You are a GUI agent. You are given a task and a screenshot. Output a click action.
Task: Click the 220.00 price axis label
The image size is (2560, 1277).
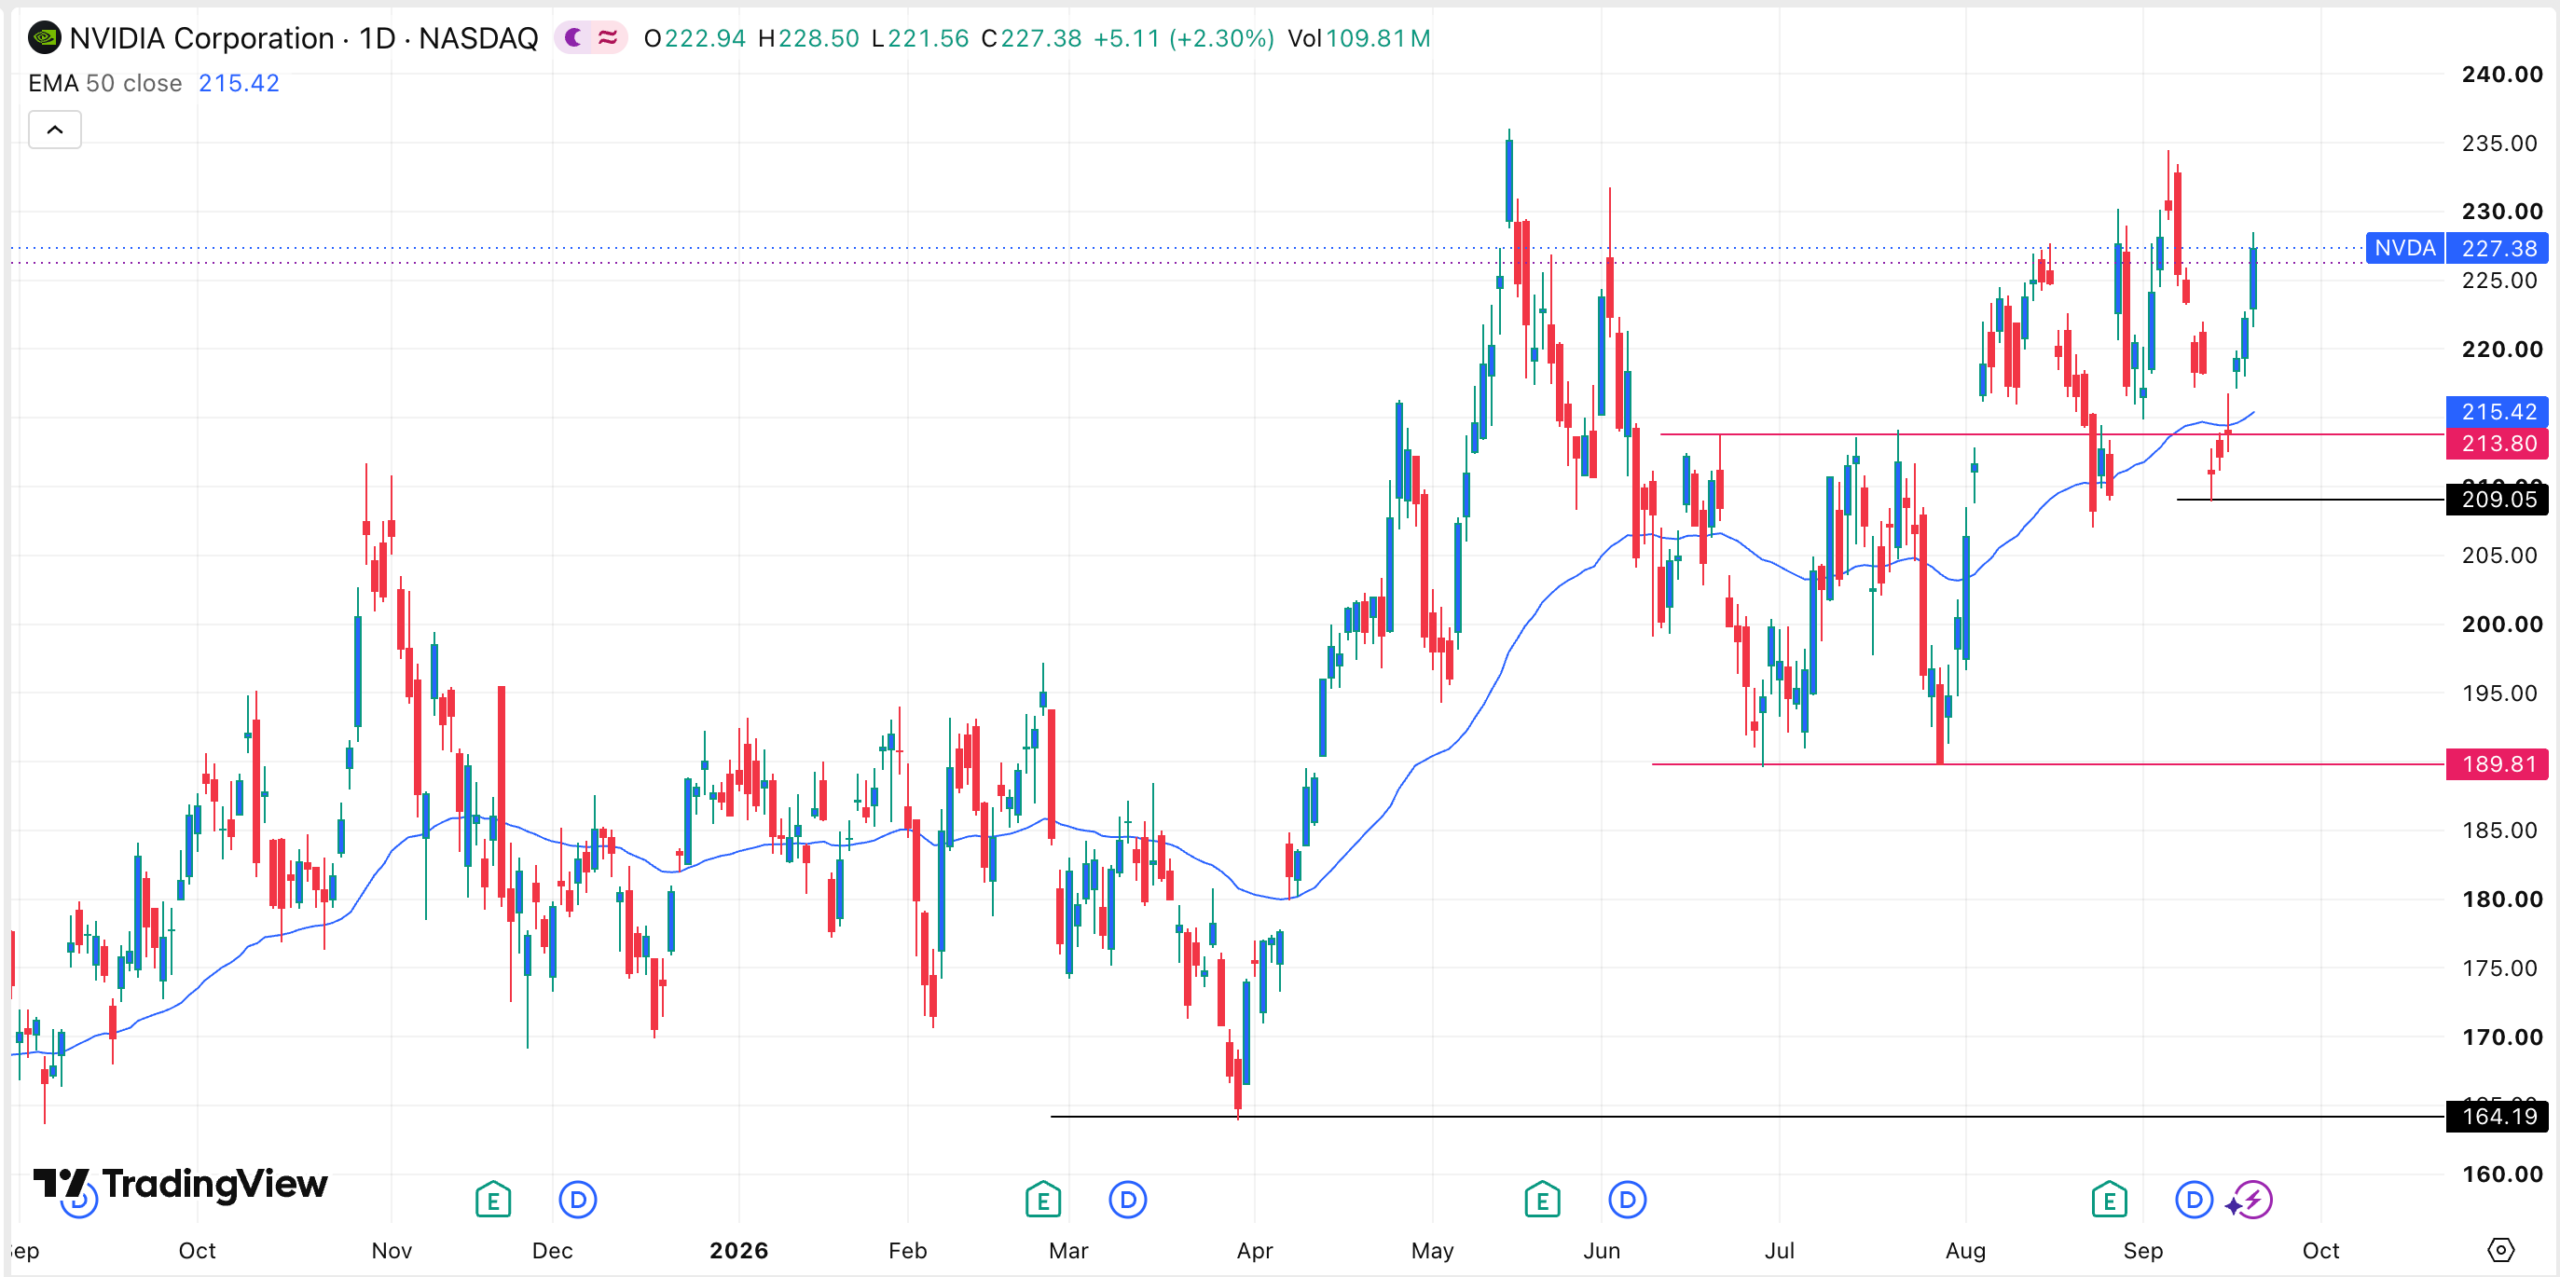point(2502,349)
